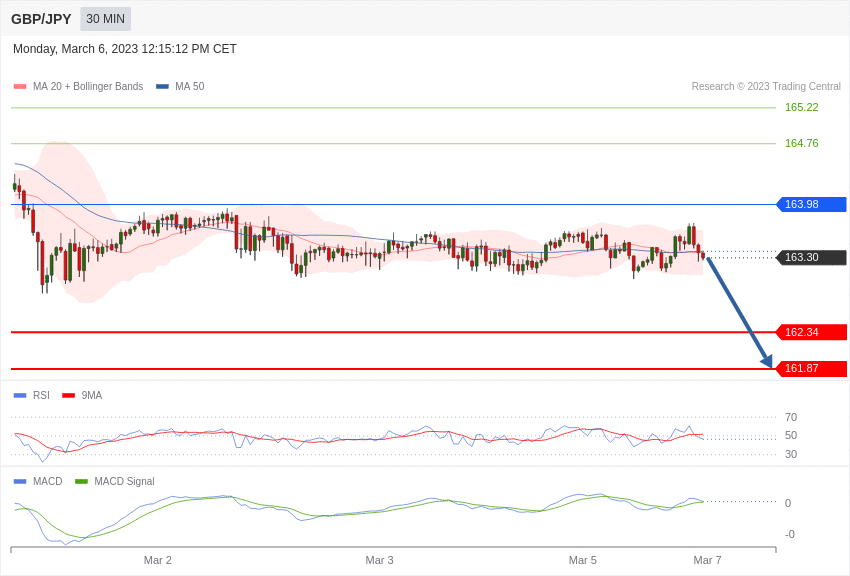Click the Research © 2023 Trading Central credit
The image size is (850, 576).
pos(766,86)
